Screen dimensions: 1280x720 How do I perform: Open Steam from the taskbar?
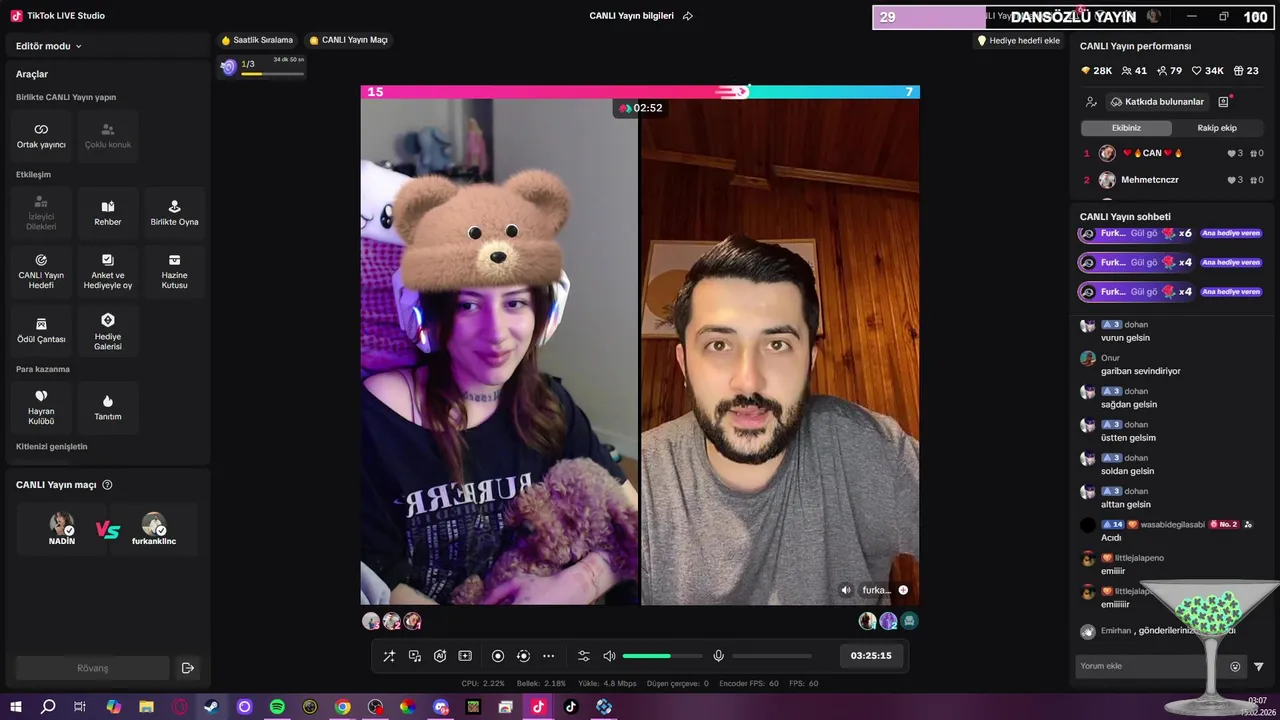(x=211, y=707)
